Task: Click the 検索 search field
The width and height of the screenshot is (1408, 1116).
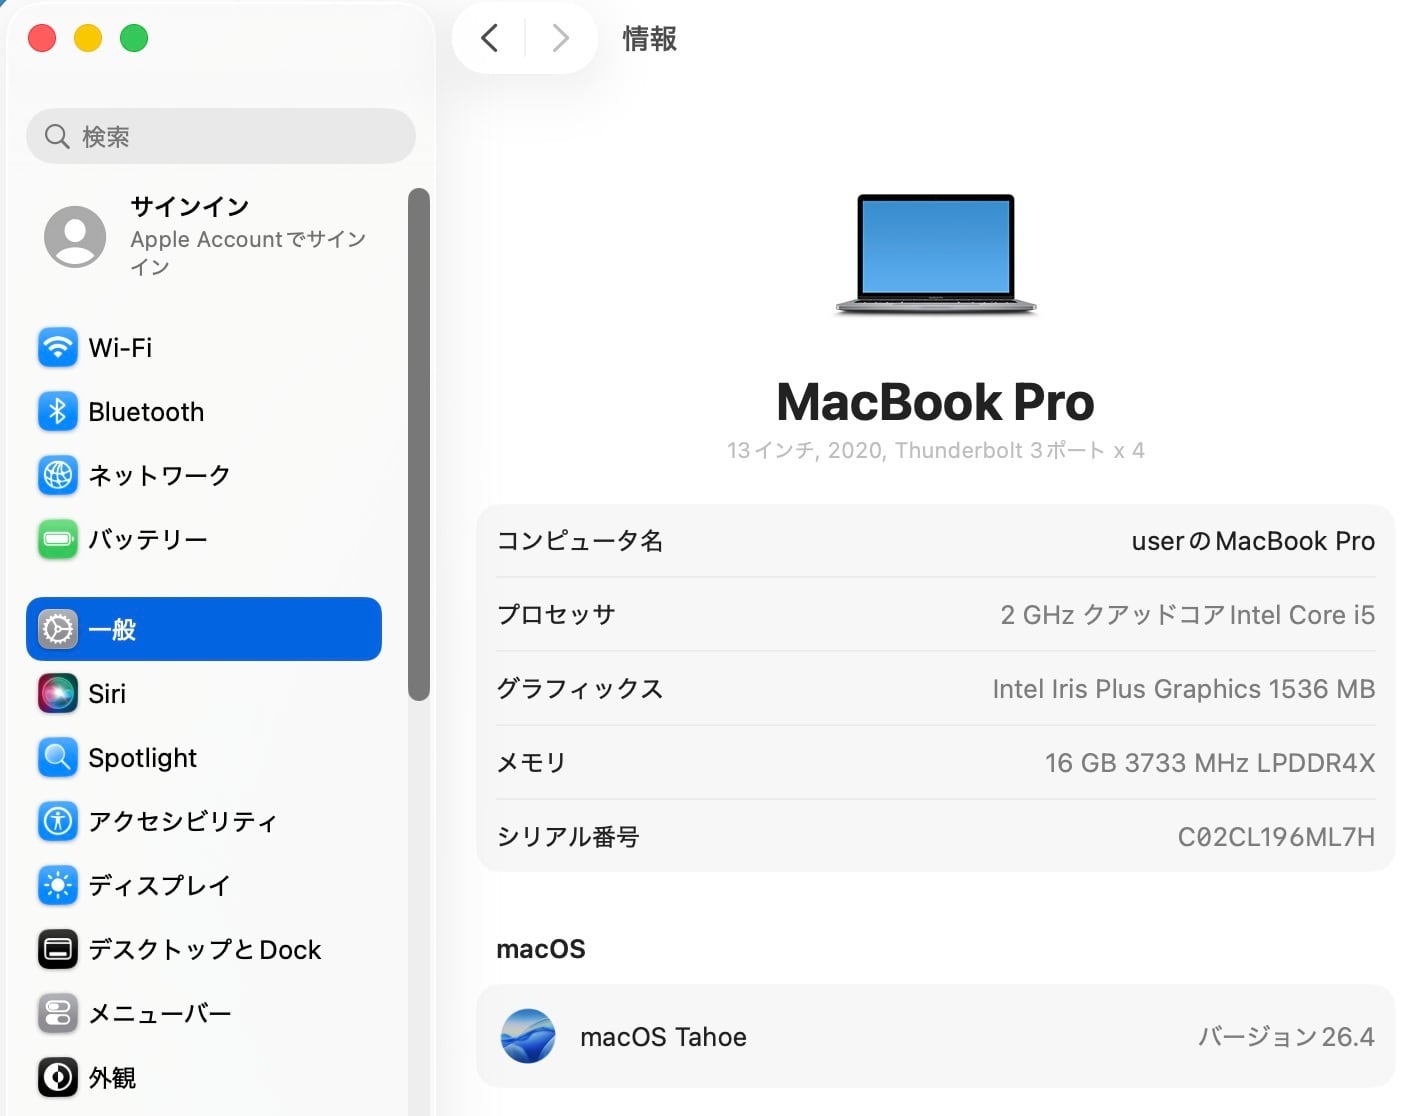Action: point(221,136)
